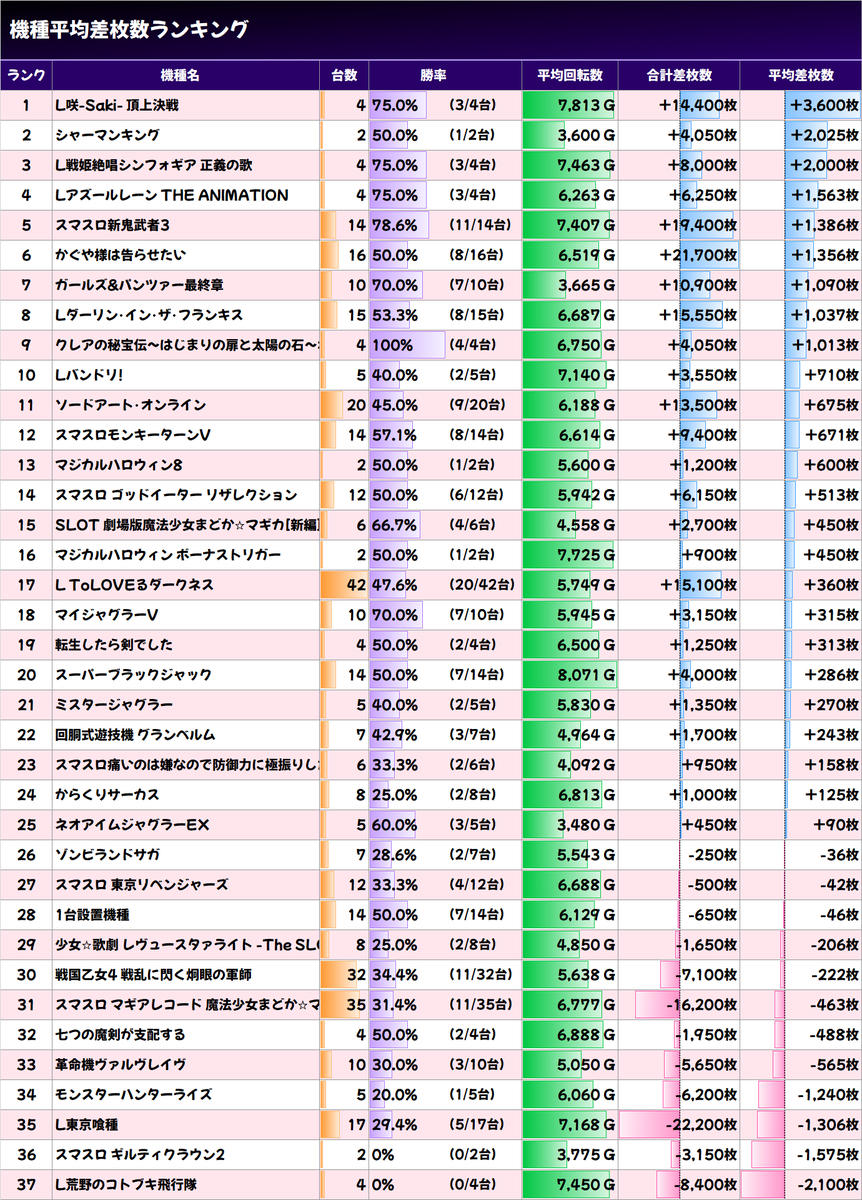Click the 78.6% win rate cell
Screen dimensions: 862x1200
pyautogui.click(x=395, y=225)
